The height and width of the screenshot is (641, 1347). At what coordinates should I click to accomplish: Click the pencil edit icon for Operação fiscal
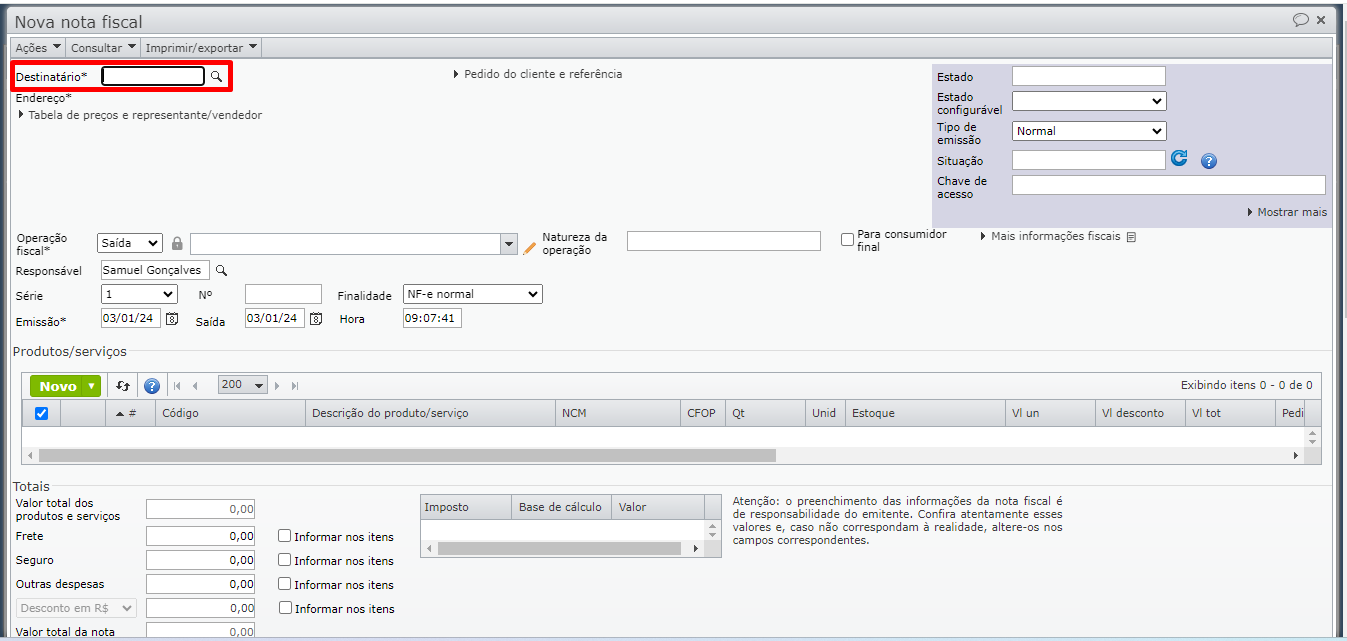pyautogui.click(x=530, y=247)
